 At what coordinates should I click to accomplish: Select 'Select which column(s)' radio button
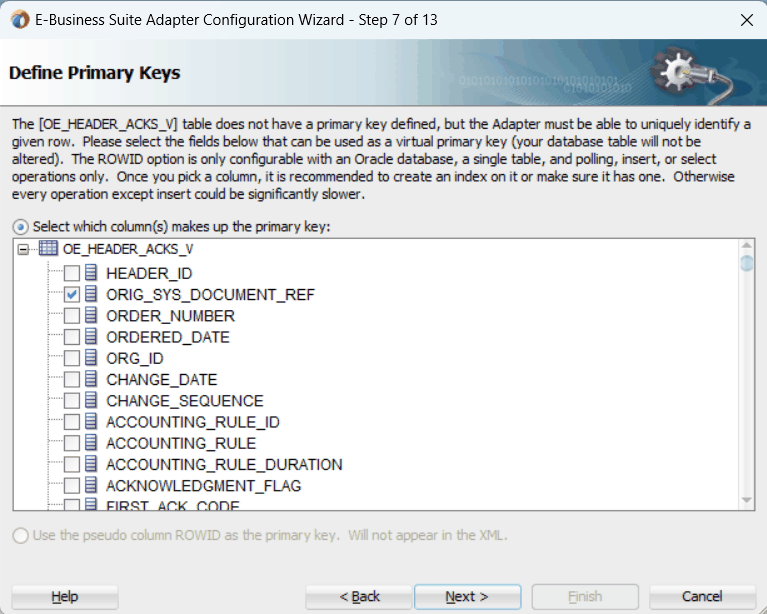[x=21, y=227]
